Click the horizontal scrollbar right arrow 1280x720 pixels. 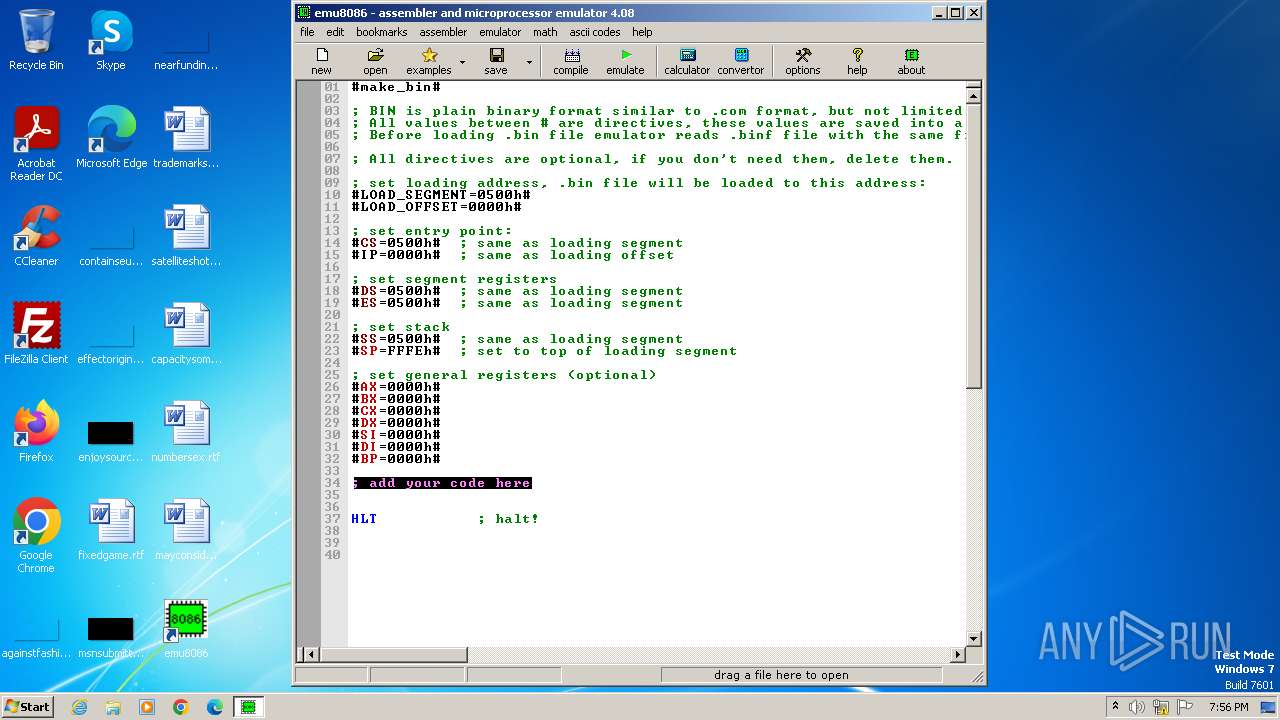tap(958, 654)
